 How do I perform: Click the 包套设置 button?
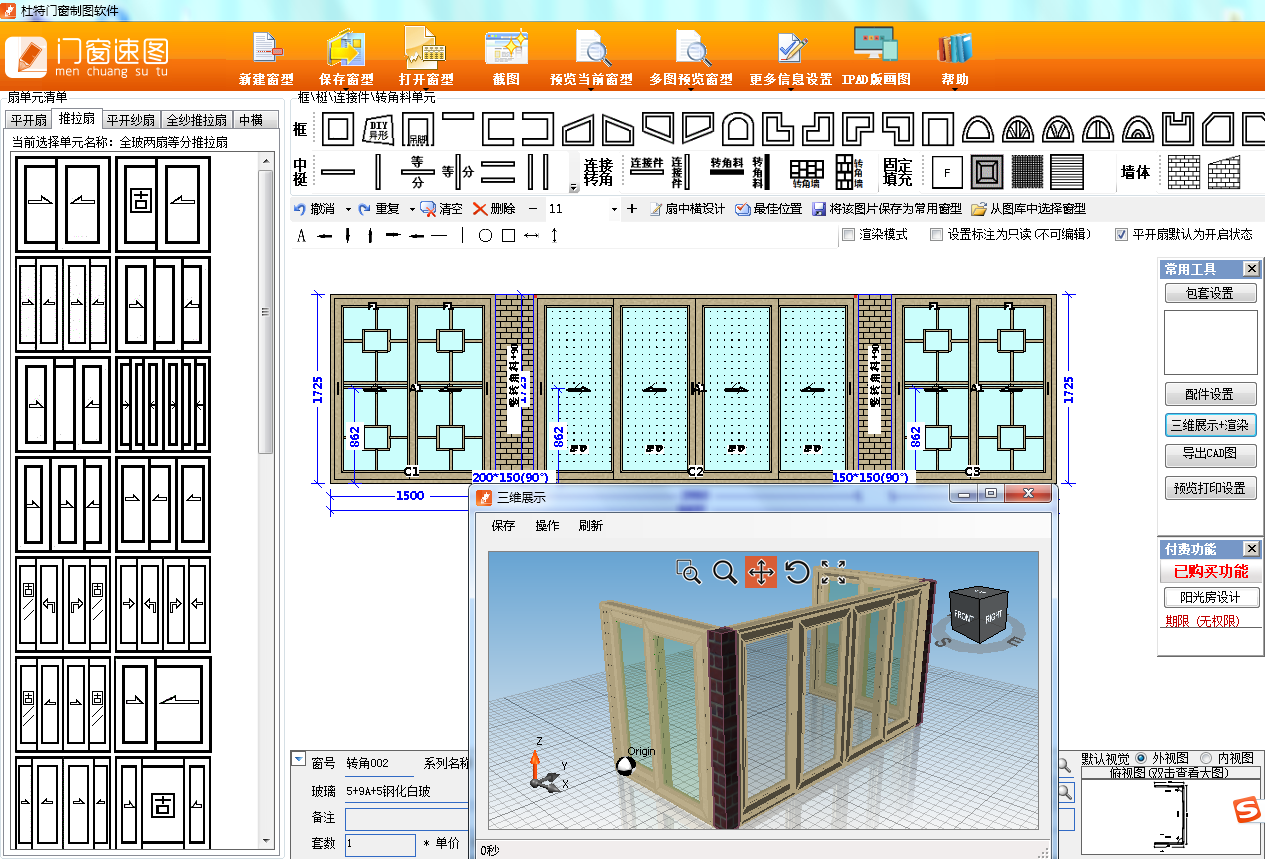1211,293
